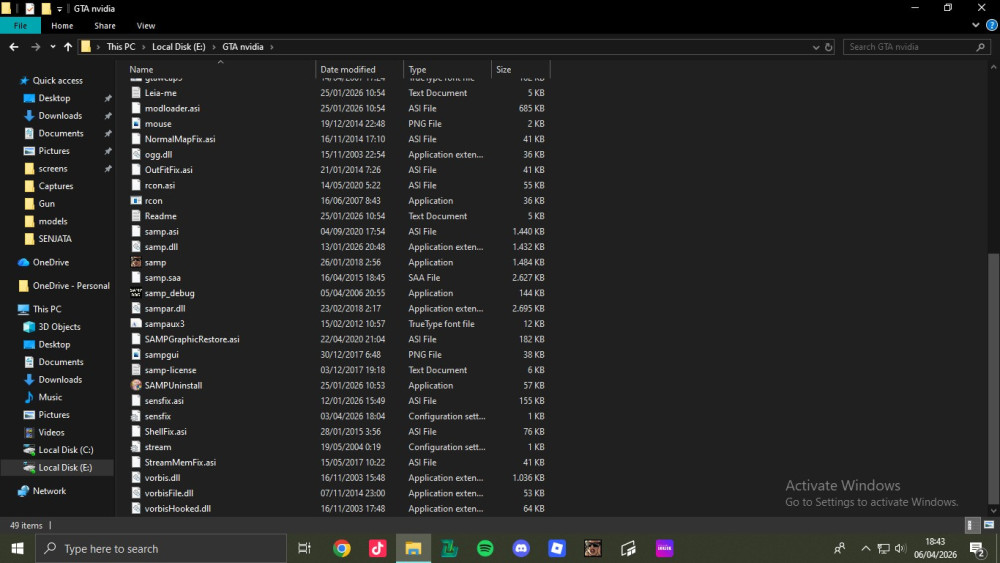Select OneDrive in the navigation pane

pyautogui.click(x=50, y=262)
